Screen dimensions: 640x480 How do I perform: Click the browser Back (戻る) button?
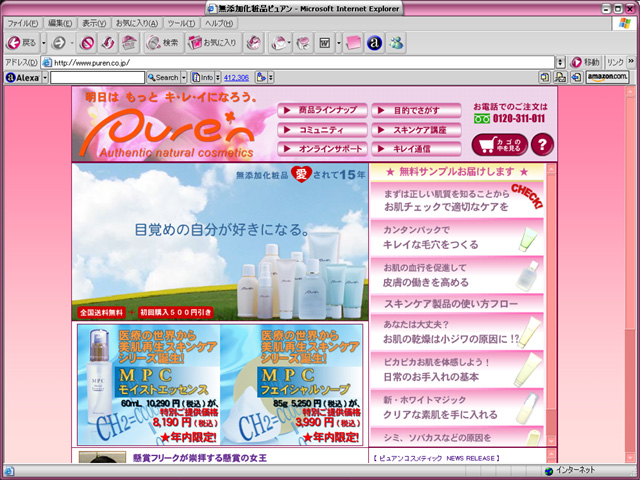[x=22, y=43]
